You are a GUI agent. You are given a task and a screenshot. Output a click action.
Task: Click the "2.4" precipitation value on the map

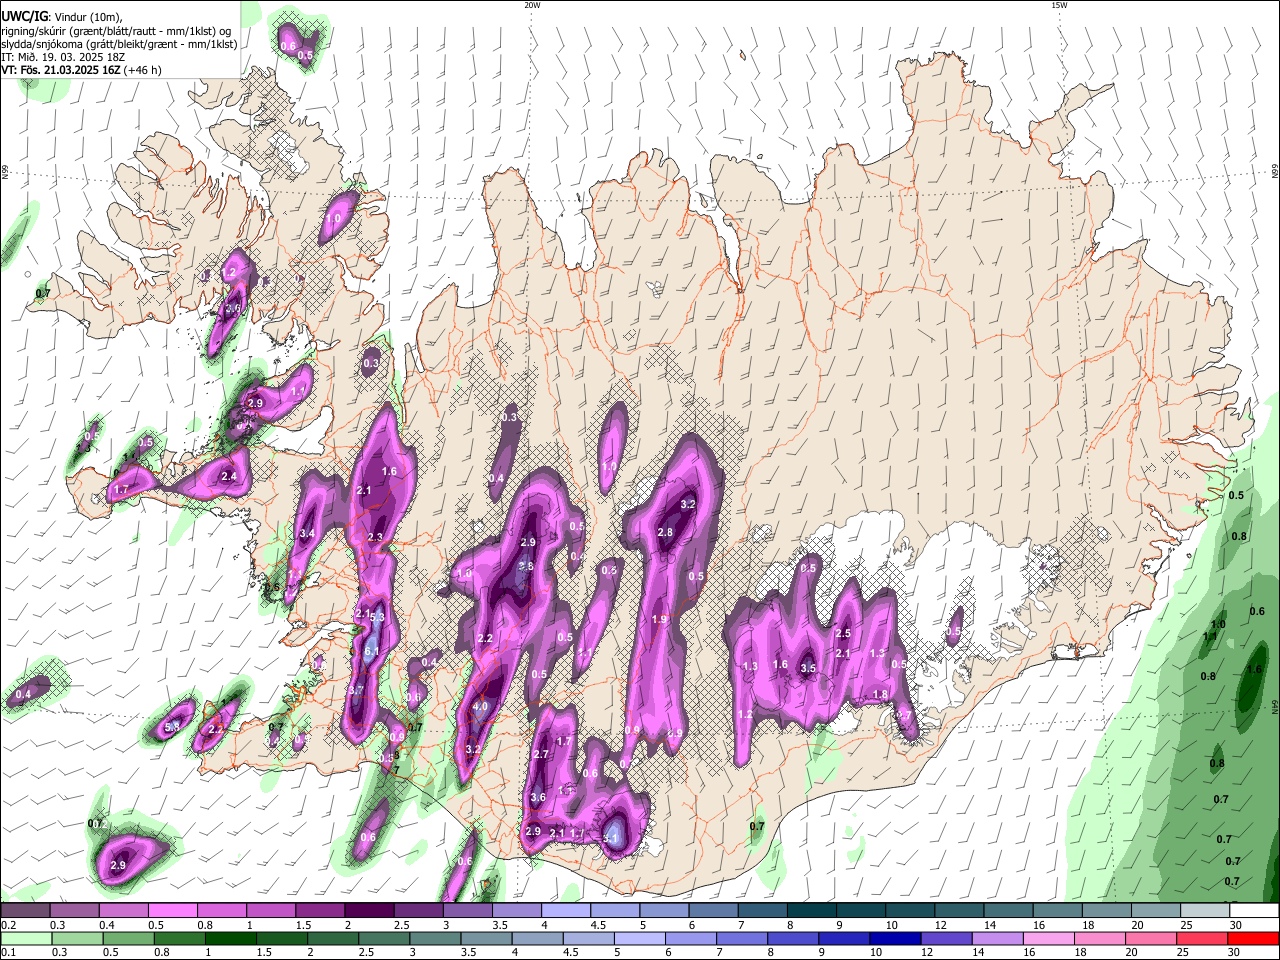pyautogui.click(x=229, y=477)
